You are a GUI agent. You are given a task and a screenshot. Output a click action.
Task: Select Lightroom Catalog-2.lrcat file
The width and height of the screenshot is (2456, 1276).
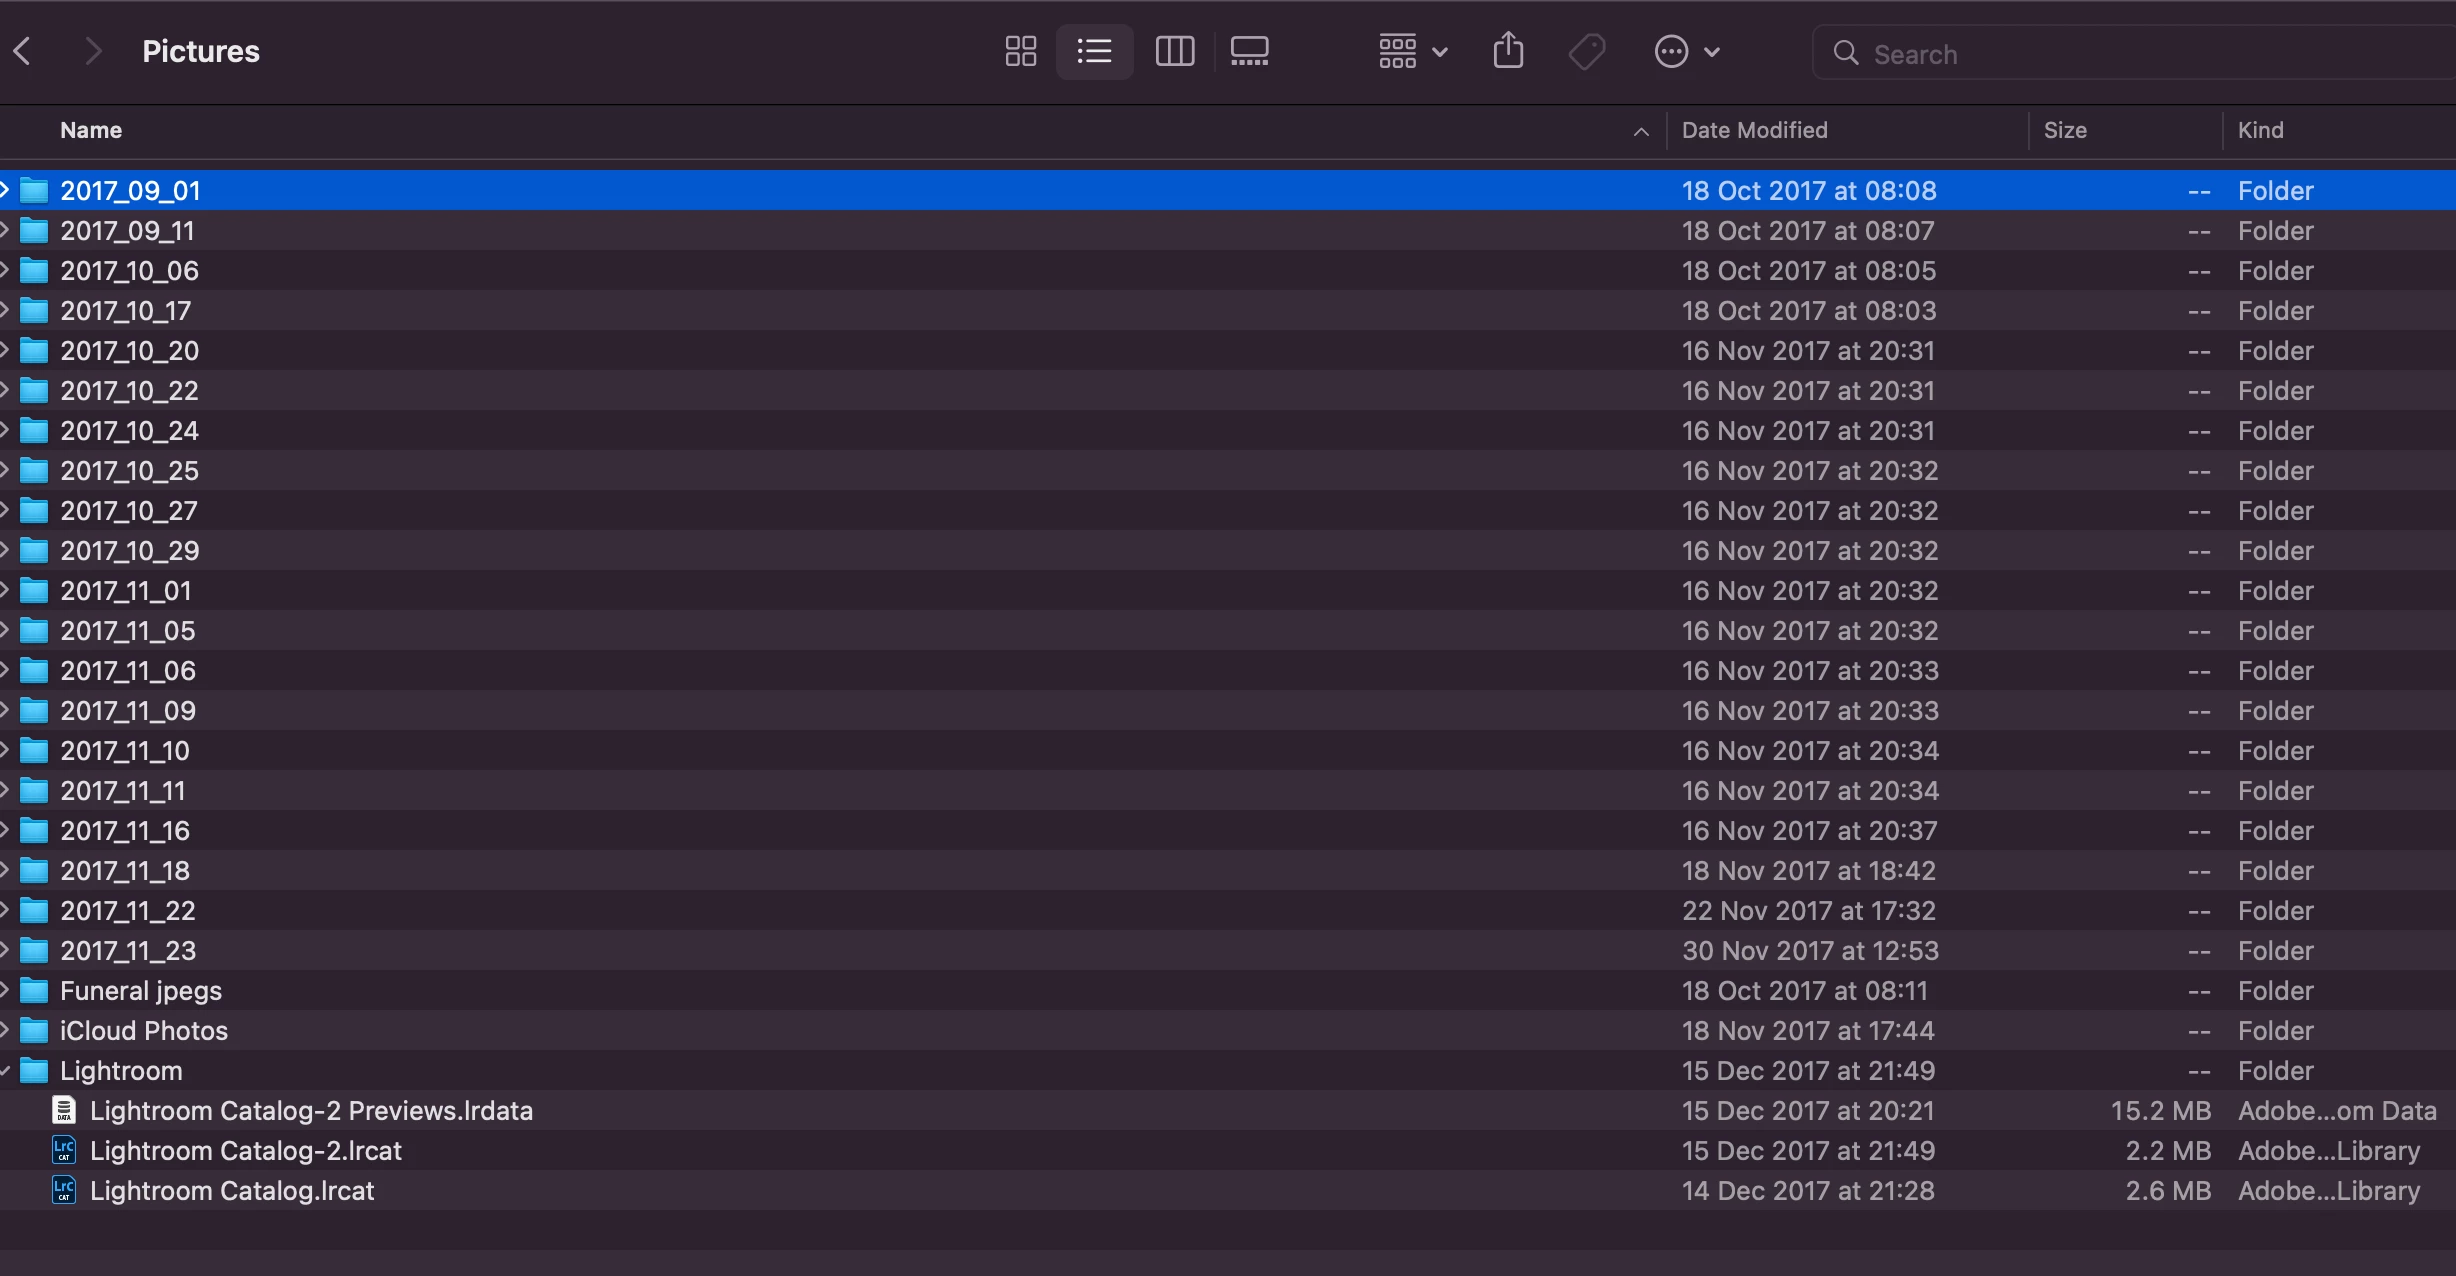(x=246, y=1151)
